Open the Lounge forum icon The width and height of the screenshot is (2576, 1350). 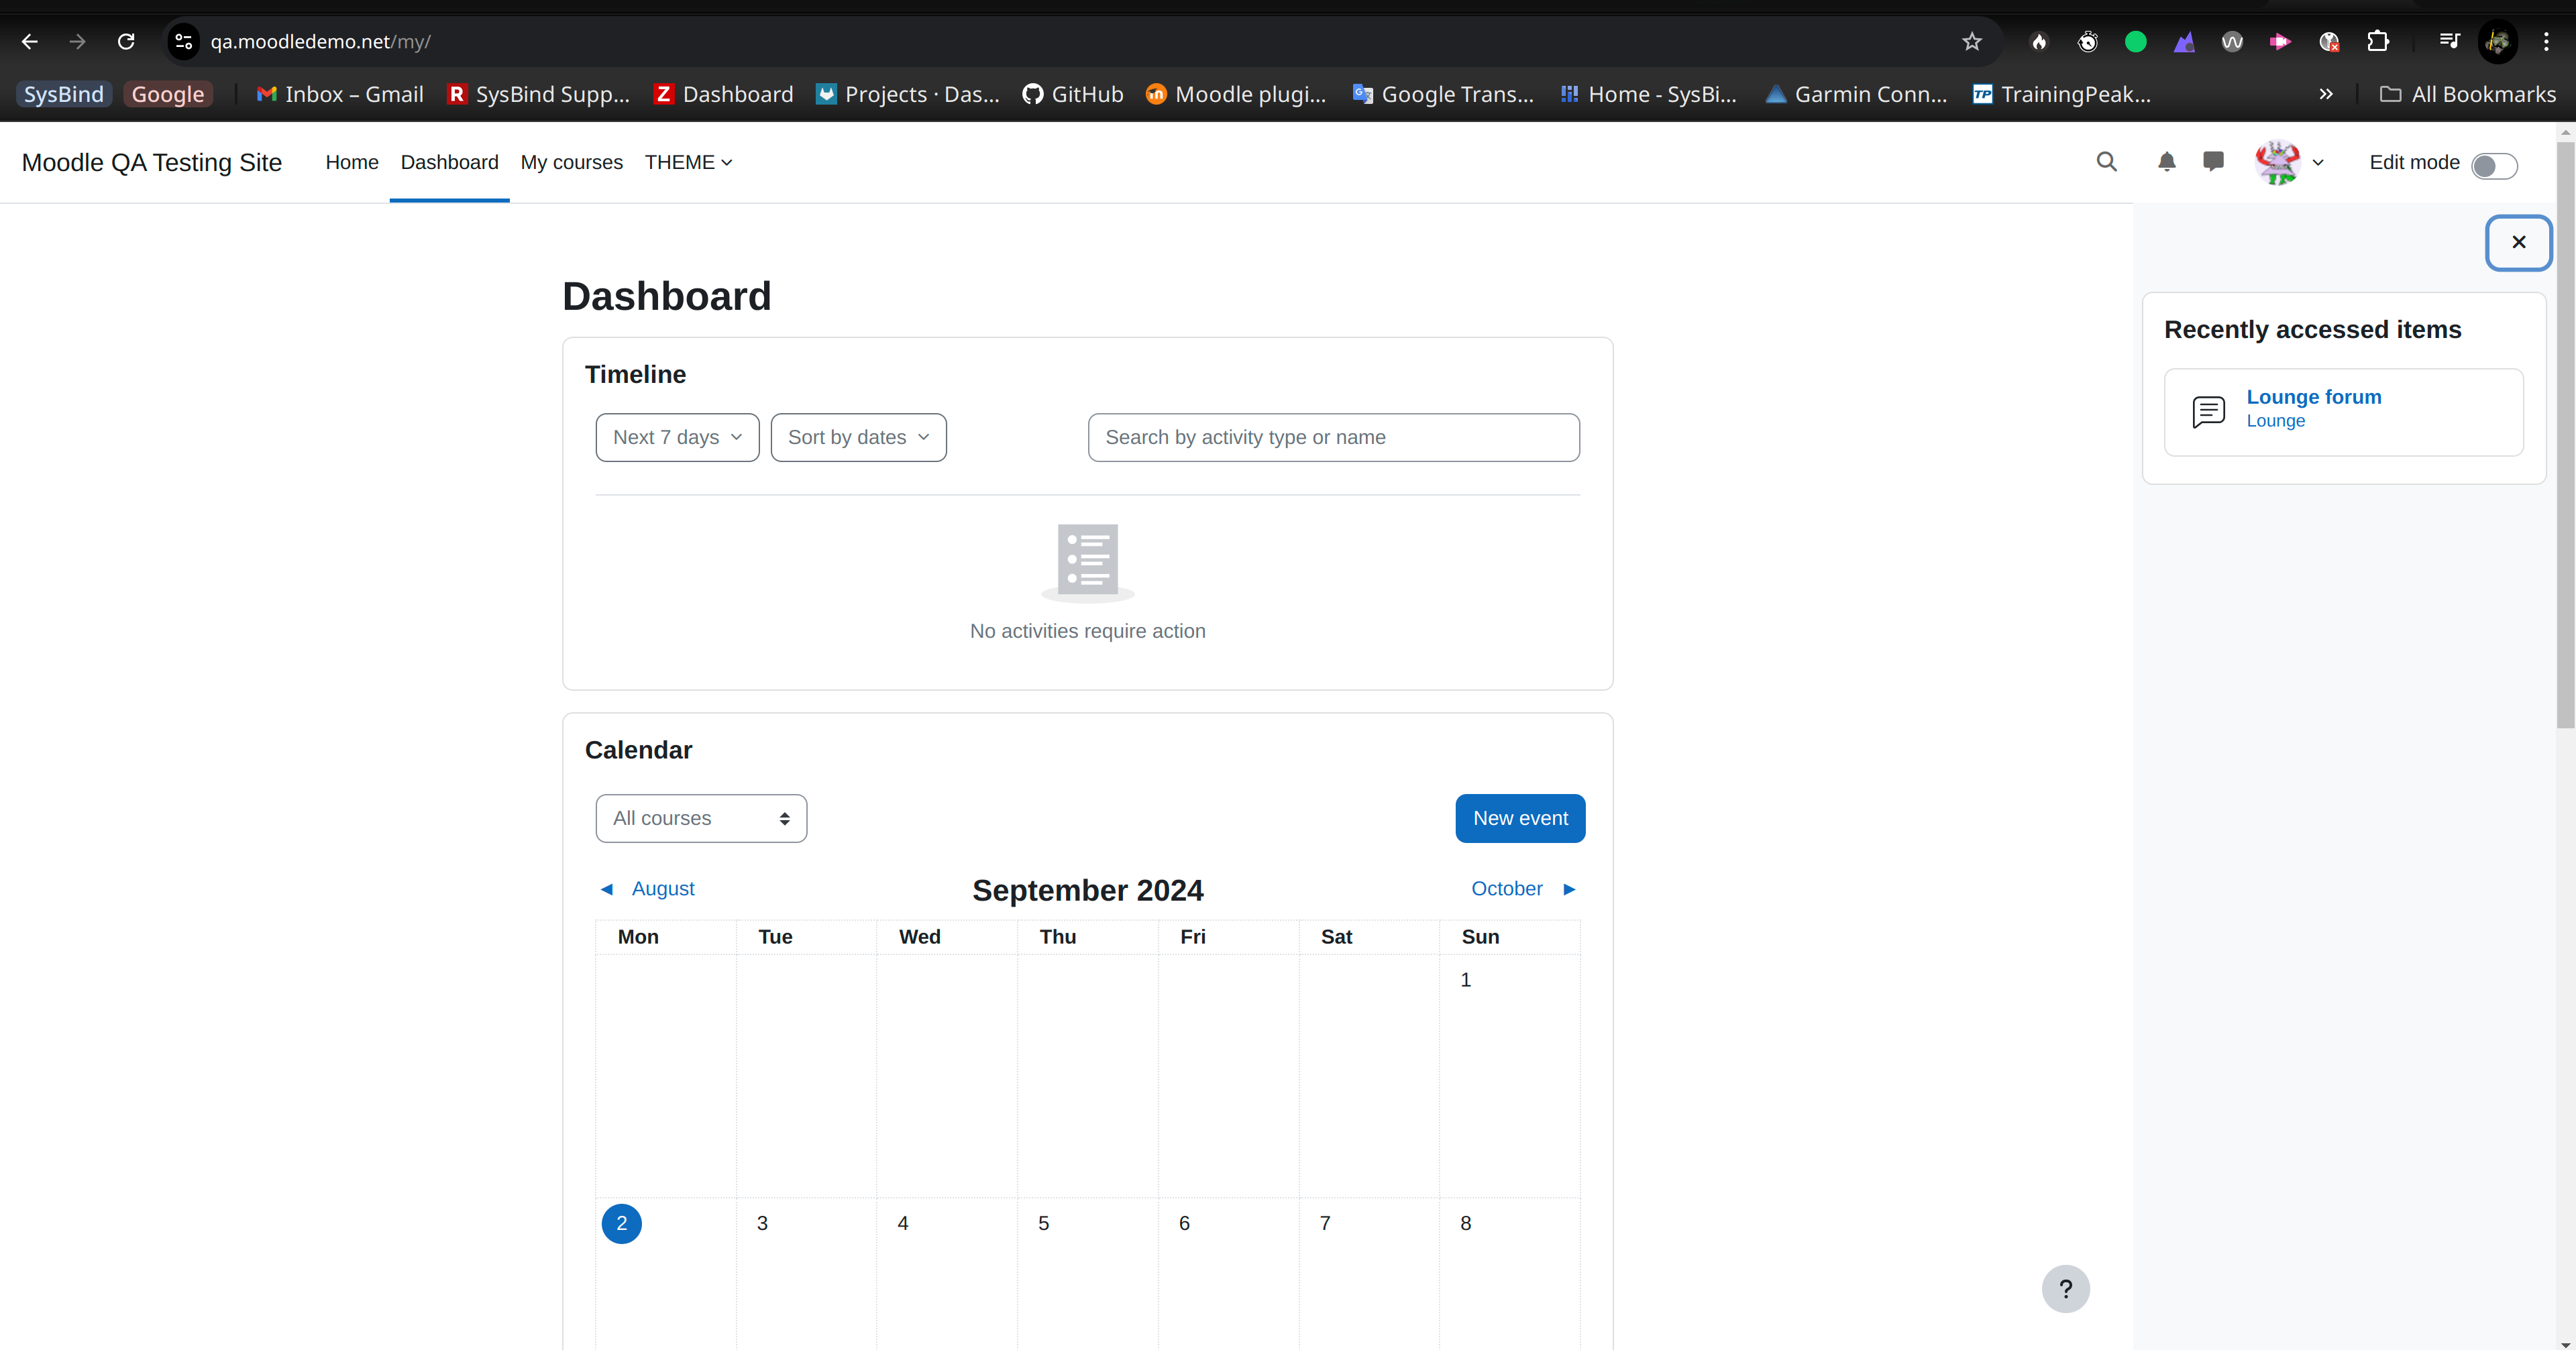coord(2208,411)
